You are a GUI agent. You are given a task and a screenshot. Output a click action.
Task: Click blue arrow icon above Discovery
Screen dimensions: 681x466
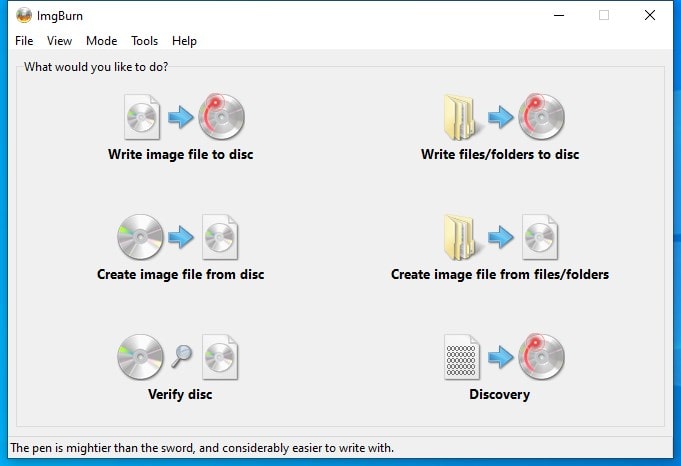coord(501,357)
